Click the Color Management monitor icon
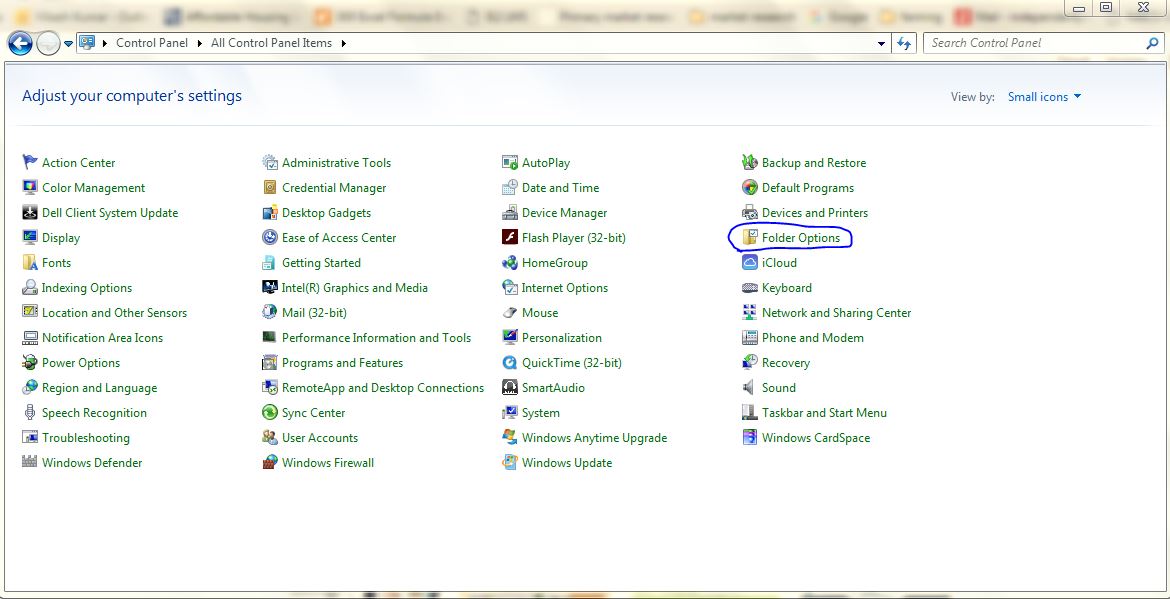 tap(30, 187)
